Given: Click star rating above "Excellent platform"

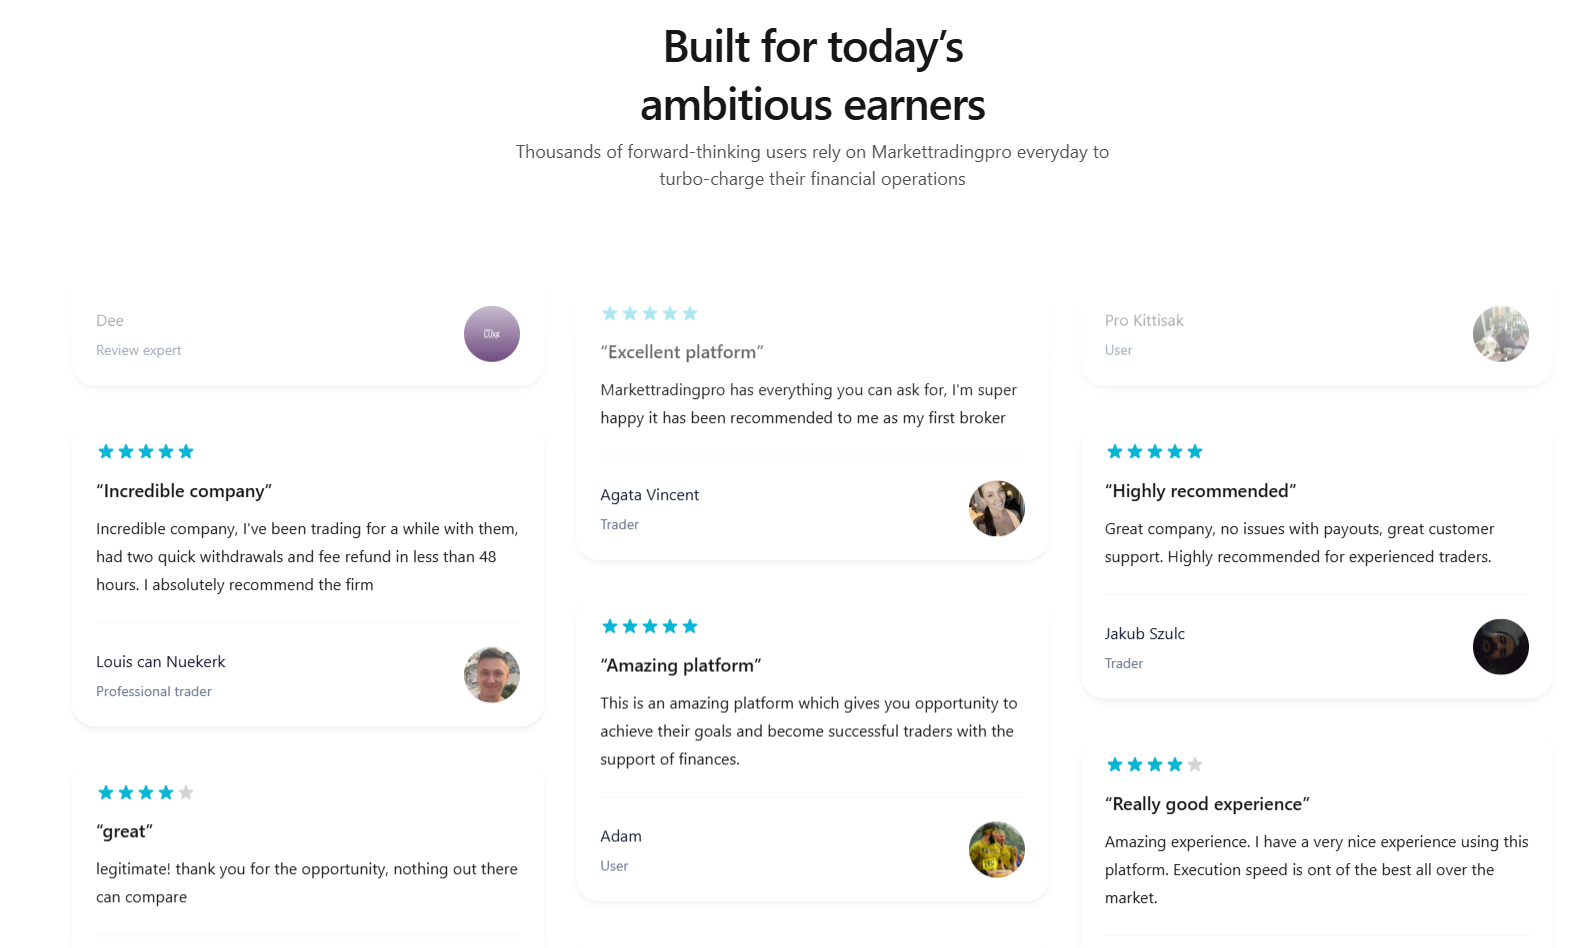Looking at the screenshot, I should [x=650, y=314].
